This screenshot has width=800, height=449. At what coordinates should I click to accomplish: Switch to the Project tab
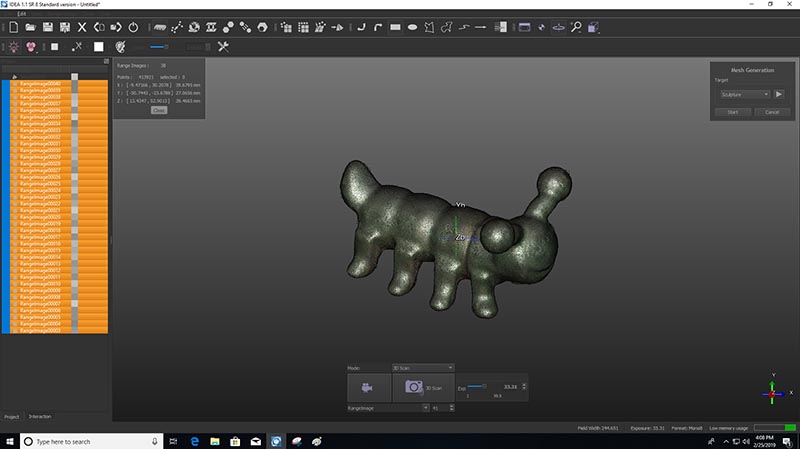[x=12, y=417]
